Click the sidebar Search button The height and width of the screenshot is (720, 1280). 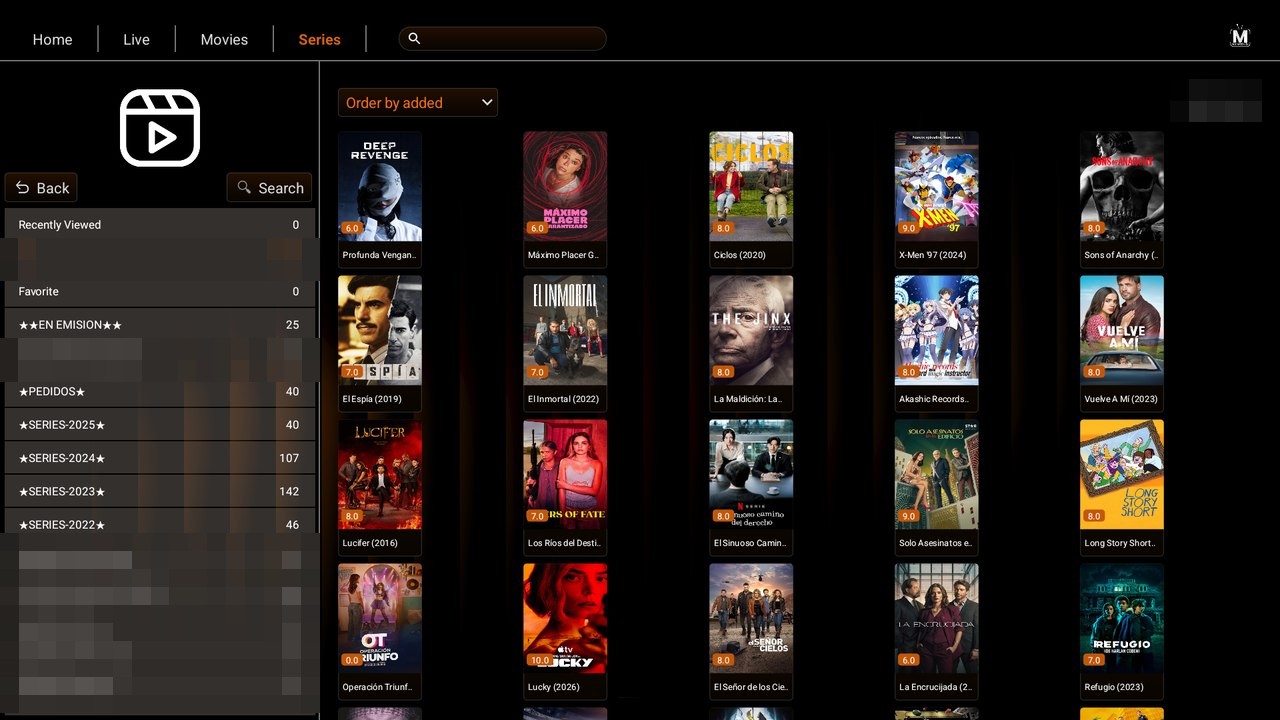(269, 188)
